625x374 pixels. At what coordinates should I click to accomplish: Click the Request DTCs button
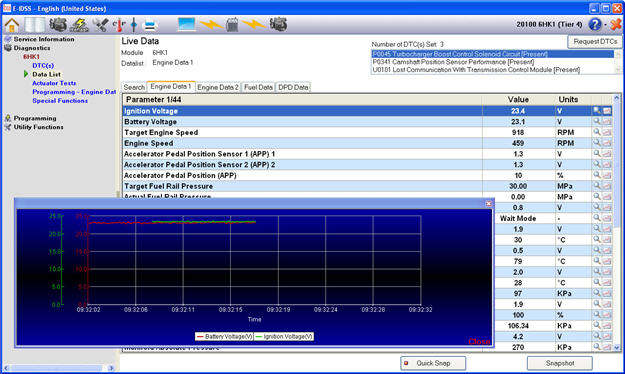coord(595,41)
